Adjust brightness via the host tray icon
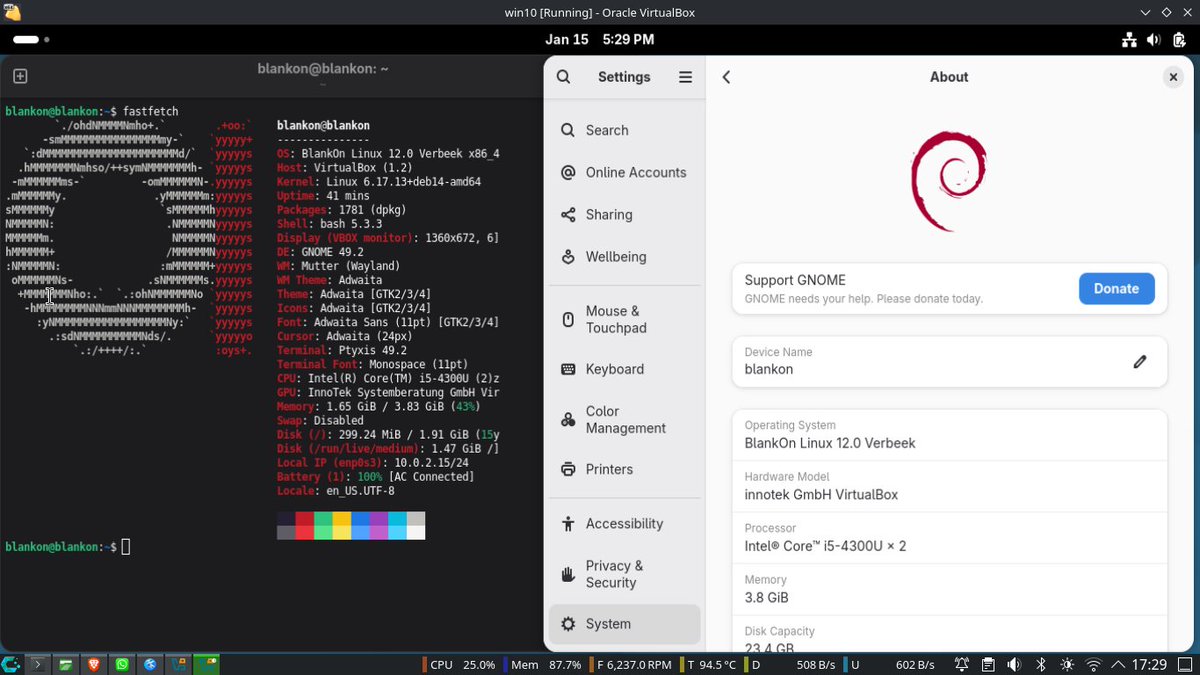This screenshot has height=675, width=1200. coord(1067,664)
